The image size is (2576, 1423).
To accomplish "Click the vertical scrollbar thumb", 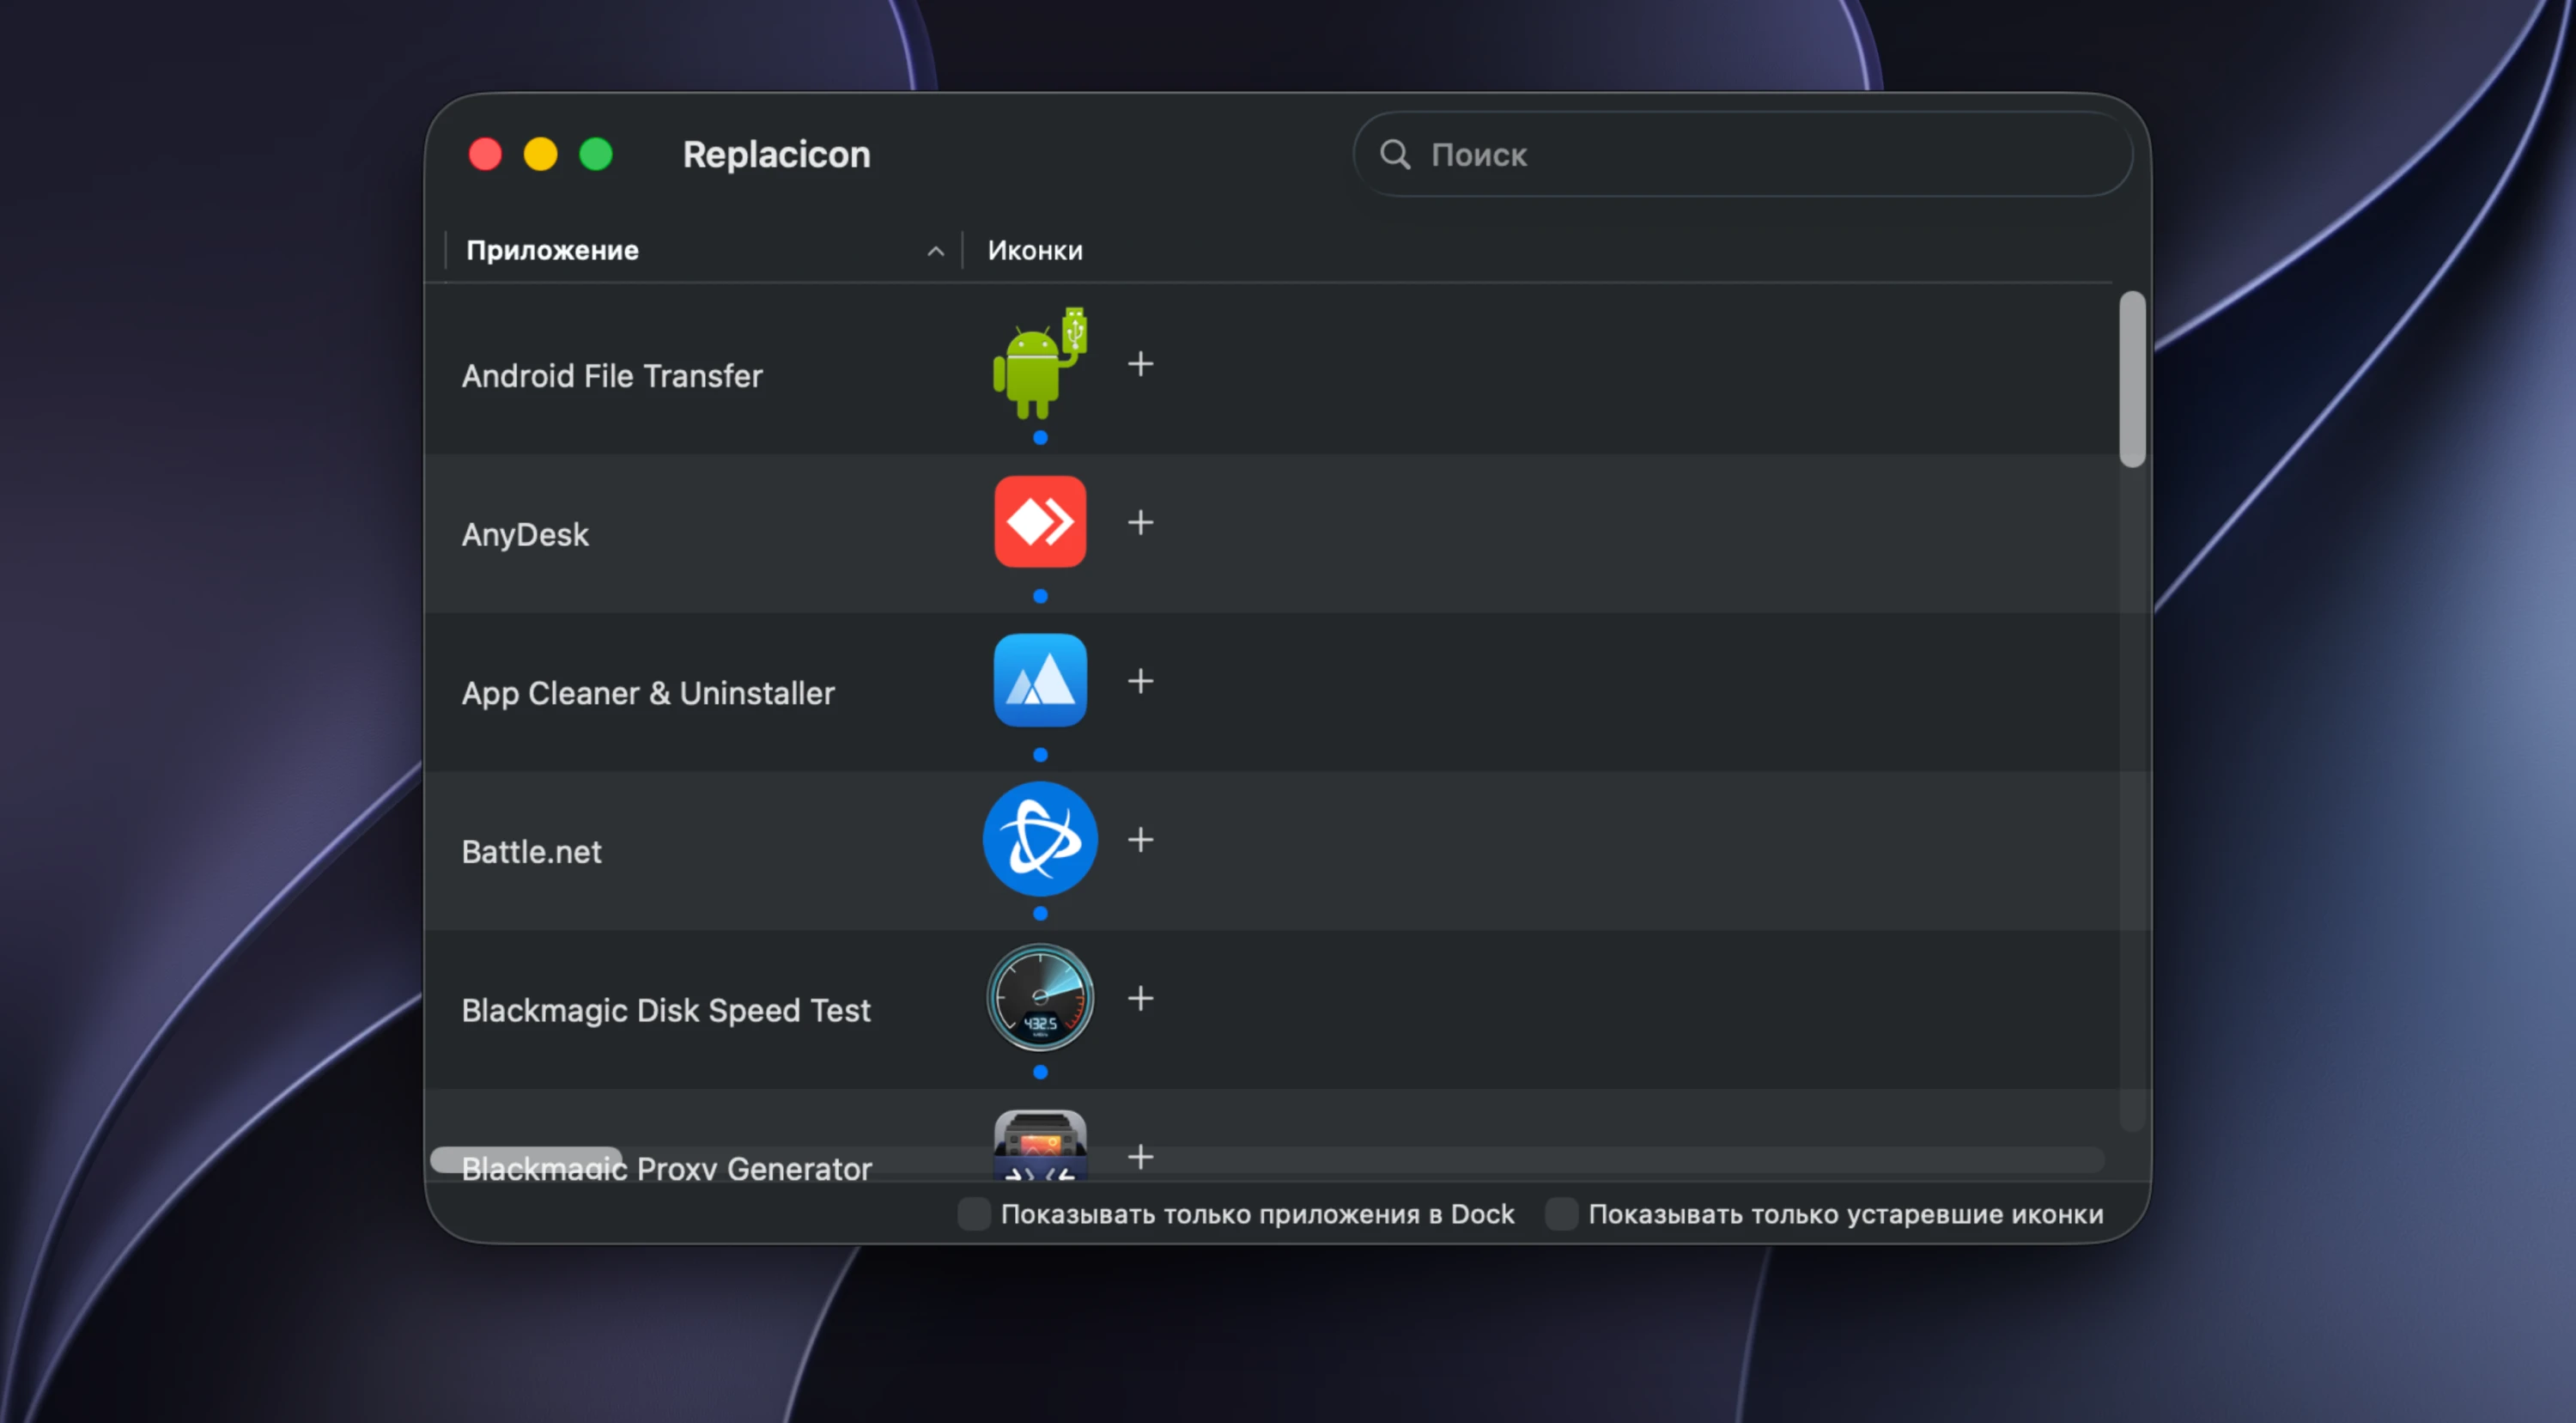I will 2132,379.
